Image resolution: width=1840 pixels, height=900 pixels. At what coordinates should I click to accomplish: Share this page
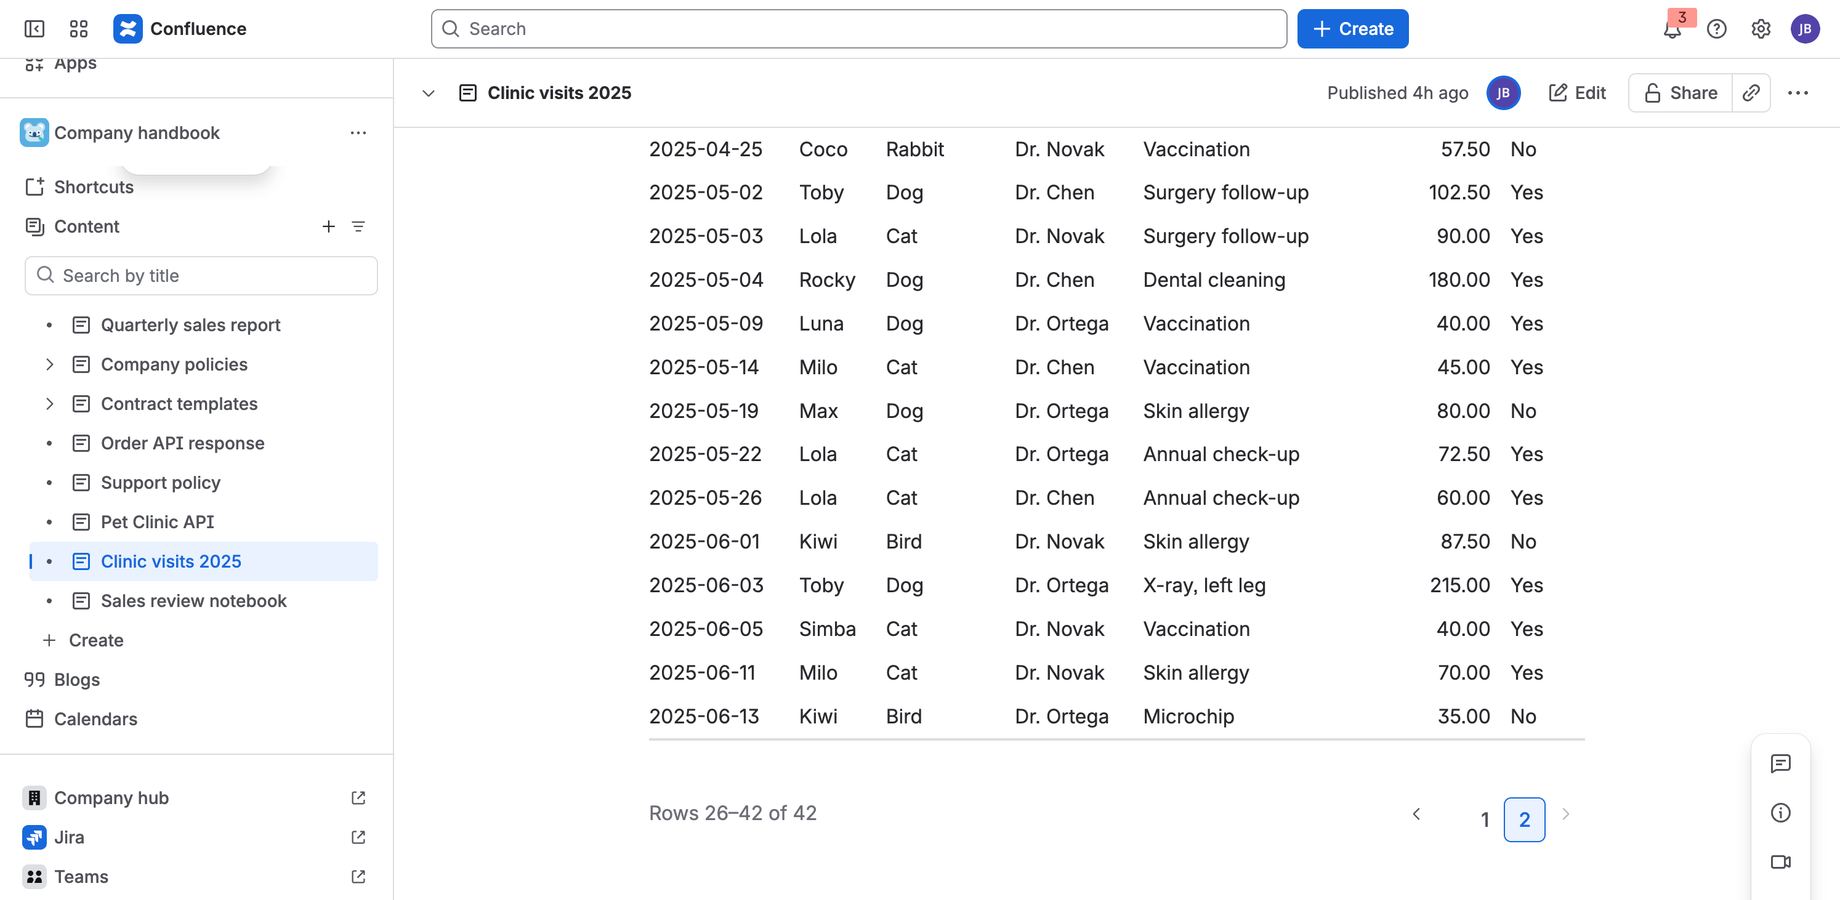coord(1680,93)
